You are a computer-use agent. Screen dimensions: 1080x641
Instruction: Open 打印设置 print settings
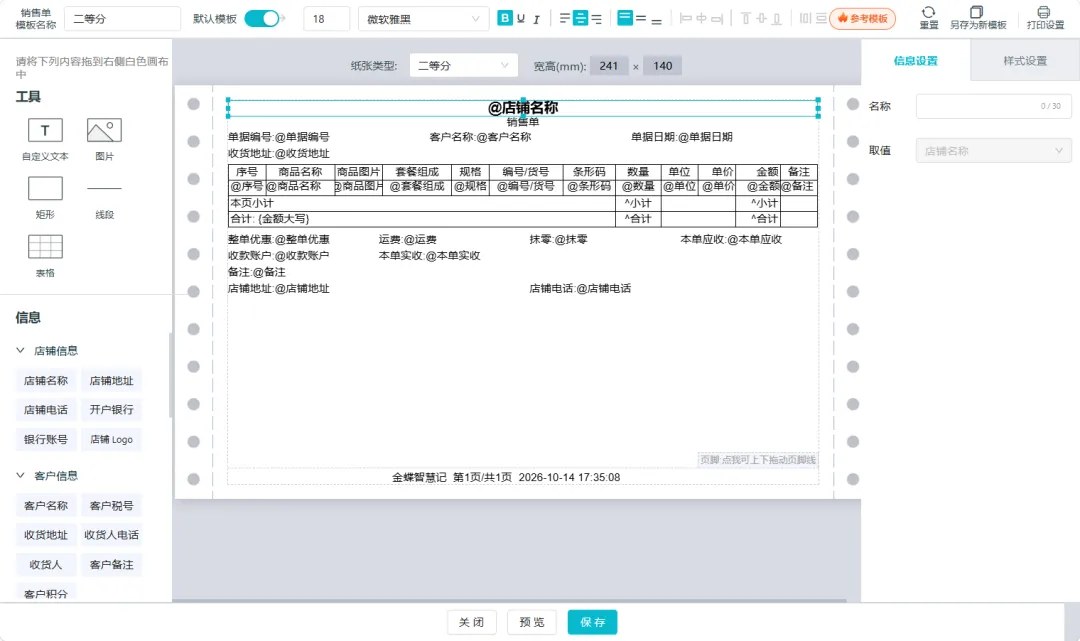click(x=1045, y=18)
